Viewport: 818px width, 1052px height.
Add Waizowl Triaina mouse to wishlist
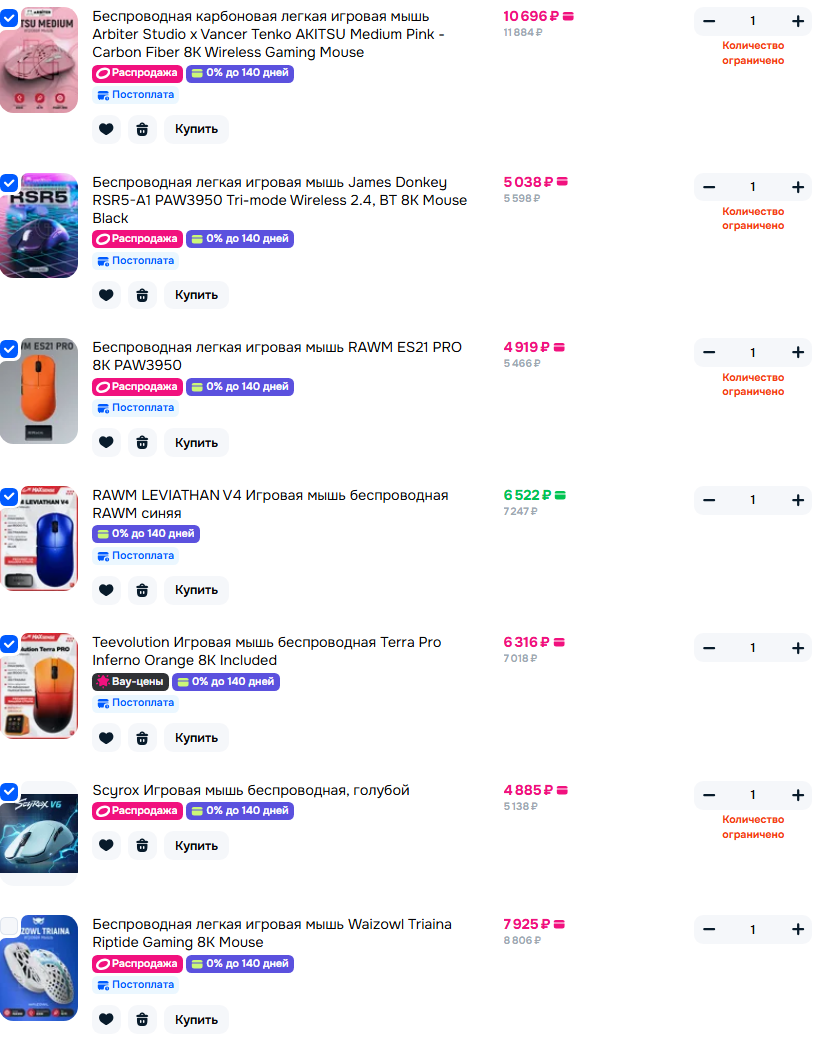click(106, 1020)
